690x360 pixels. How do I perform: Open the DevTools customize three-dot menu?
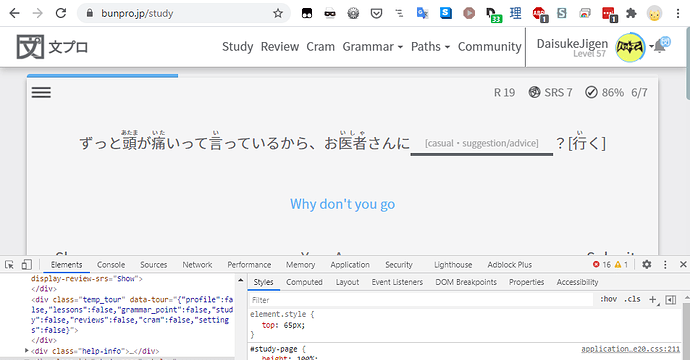click(665, 264)
